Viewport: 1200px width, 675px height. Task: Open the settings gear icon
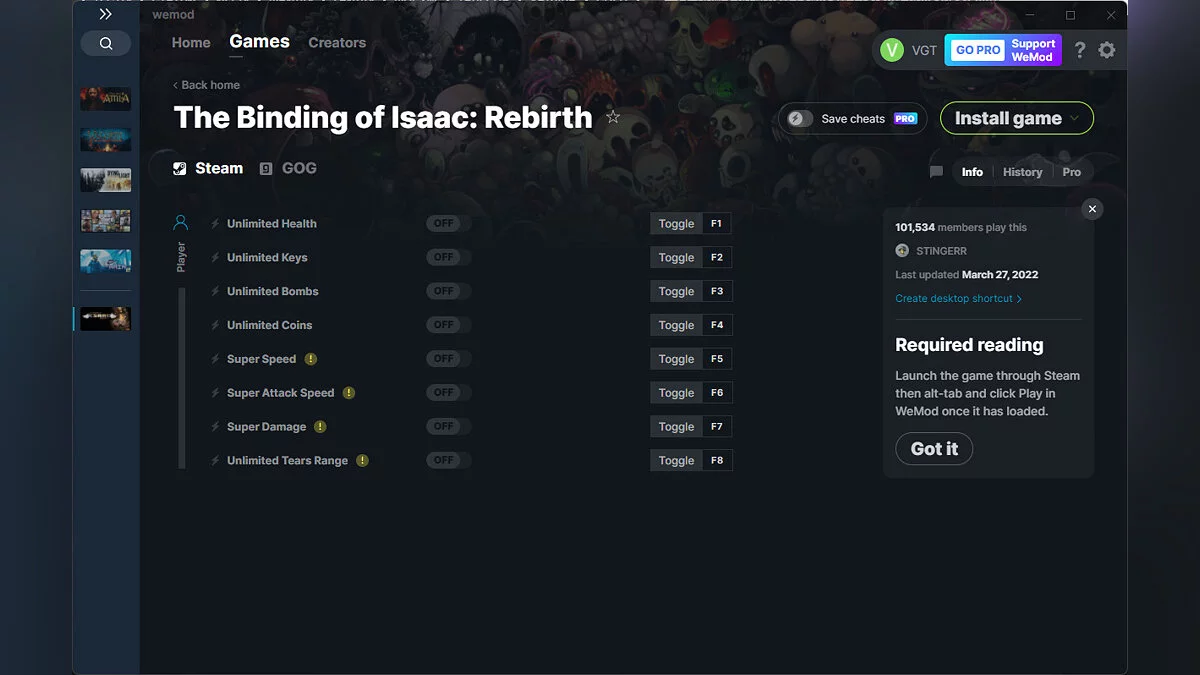[1107, 50]
